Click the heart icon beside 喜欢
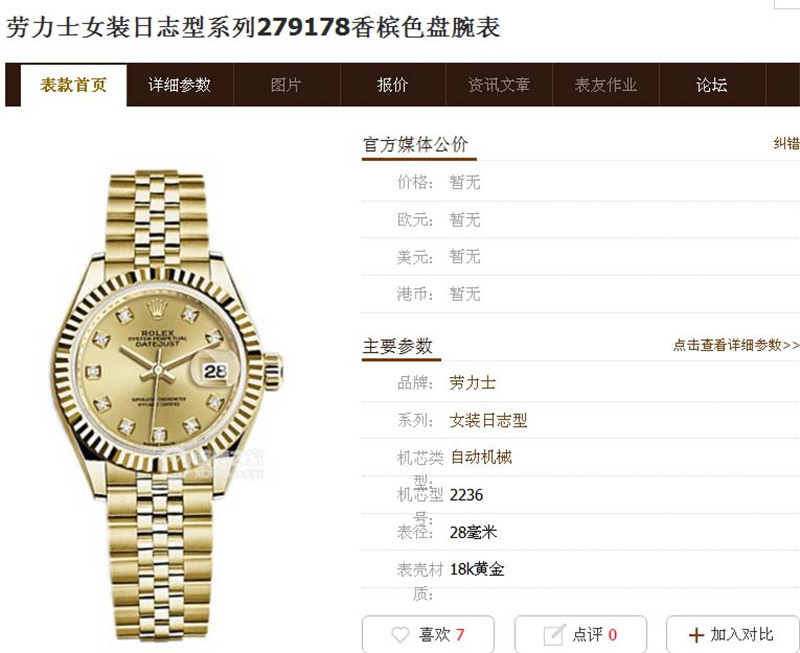This screenshot has width=800, height=653. pyautogui.click(x=401, y=635)
